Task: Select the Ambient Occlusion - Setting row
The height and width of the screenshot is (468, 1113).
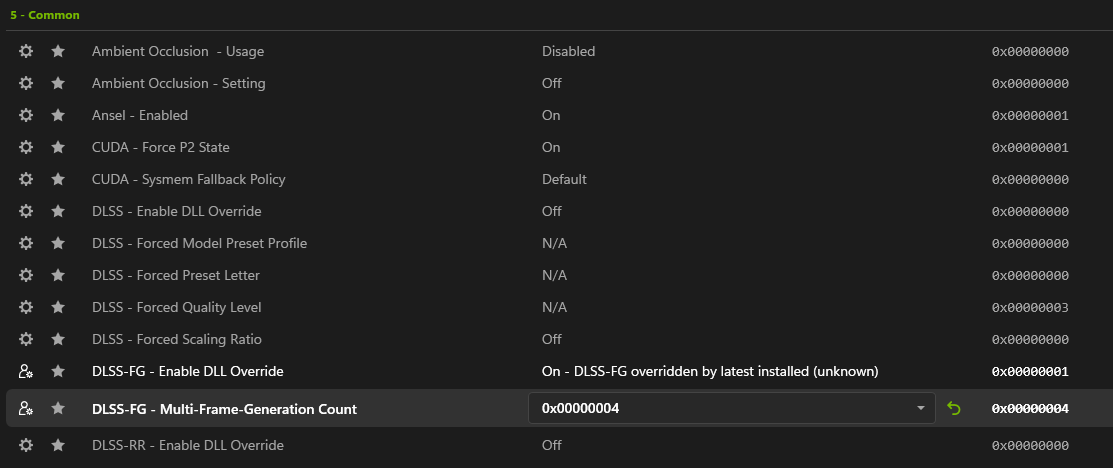Action: [x=179, y=83]
